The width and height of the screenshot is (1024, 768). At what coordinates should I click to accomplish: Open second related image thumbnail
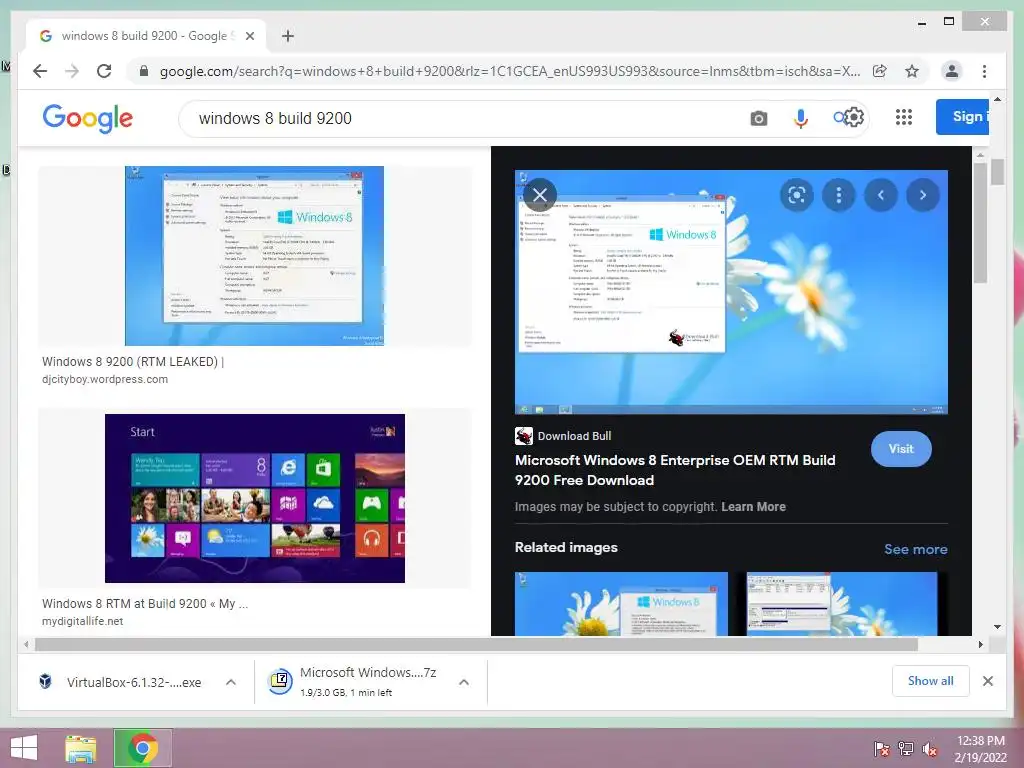point(842,604)
